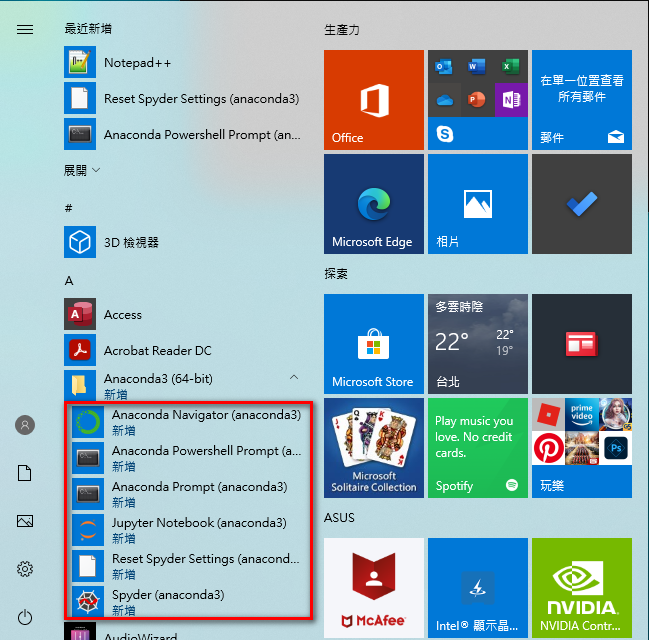The width and height of the screenshot is (649, 640).
Task: Expand recently added list with 展開
Action: pyautogui.click(x=82, y=170)
